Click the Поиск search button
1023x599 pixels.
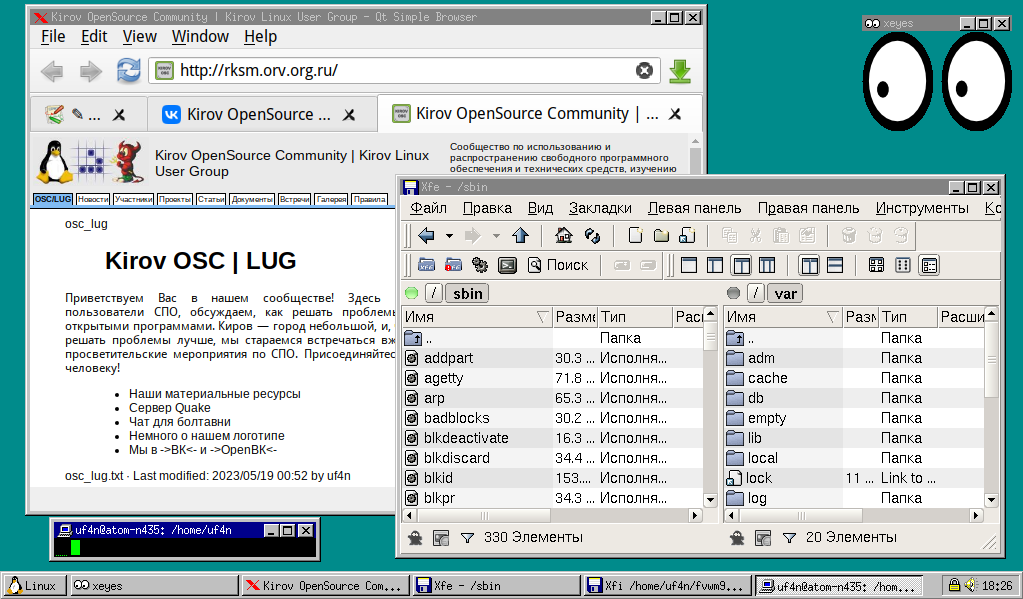[x=558, y=265]
